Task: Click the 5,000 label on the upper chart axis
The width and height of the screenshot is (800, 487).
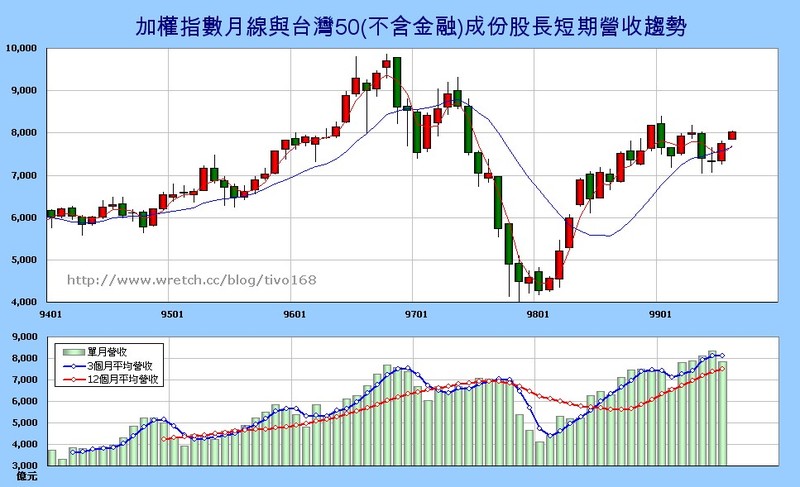Action: tap(24, 260)
